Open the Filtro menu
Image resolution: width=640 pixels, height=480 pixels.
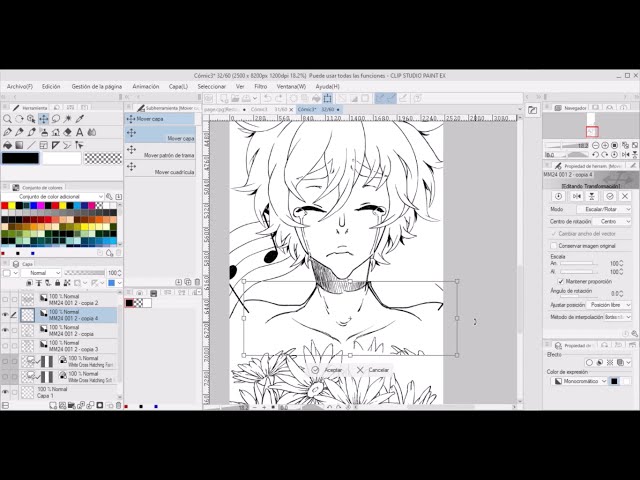point(260,87)
